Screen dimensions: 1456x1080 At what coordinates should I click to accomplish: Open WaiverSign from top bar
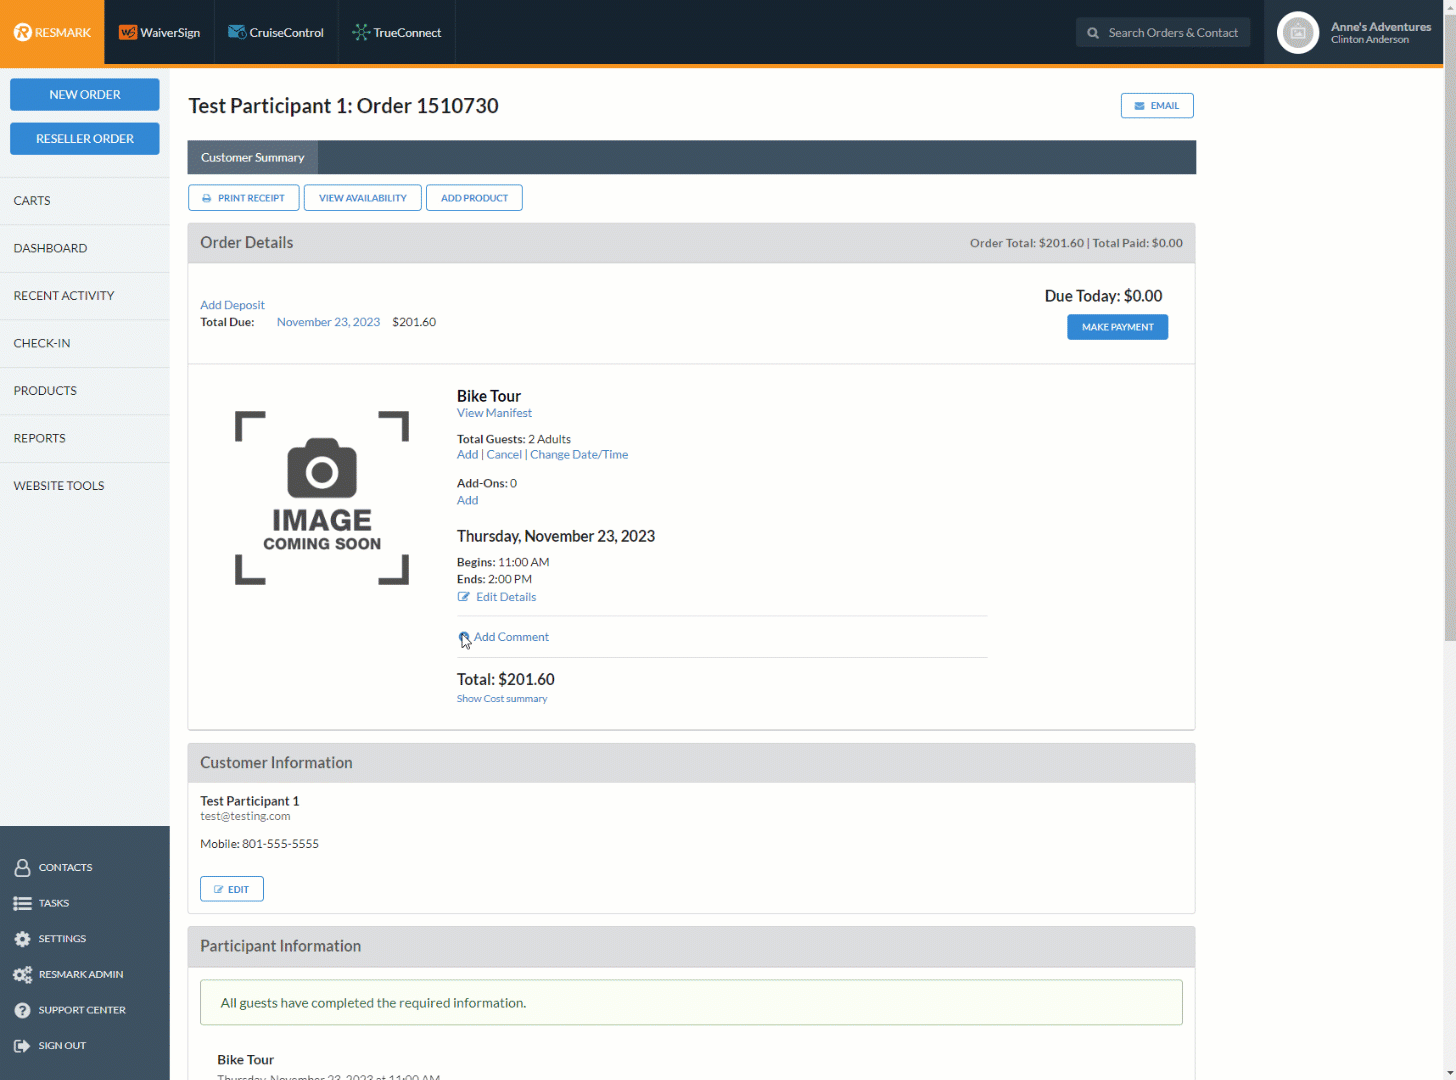pyautogui.click(x=159, y=32)
